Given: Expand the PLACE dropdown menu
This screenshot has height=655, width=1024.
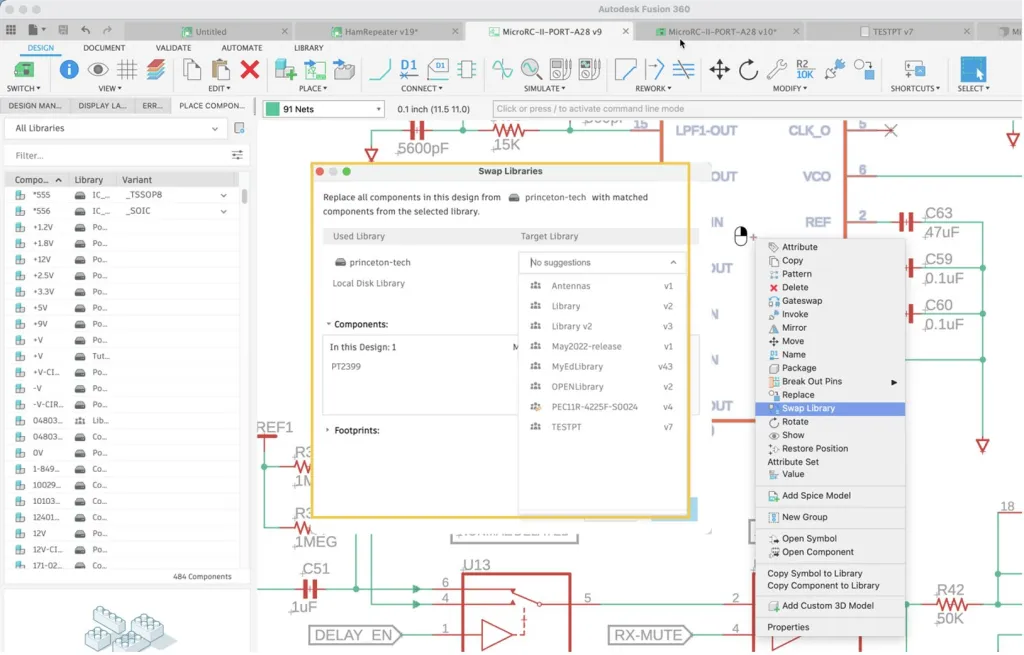Looking at the screenshot, I should point(313,88).
